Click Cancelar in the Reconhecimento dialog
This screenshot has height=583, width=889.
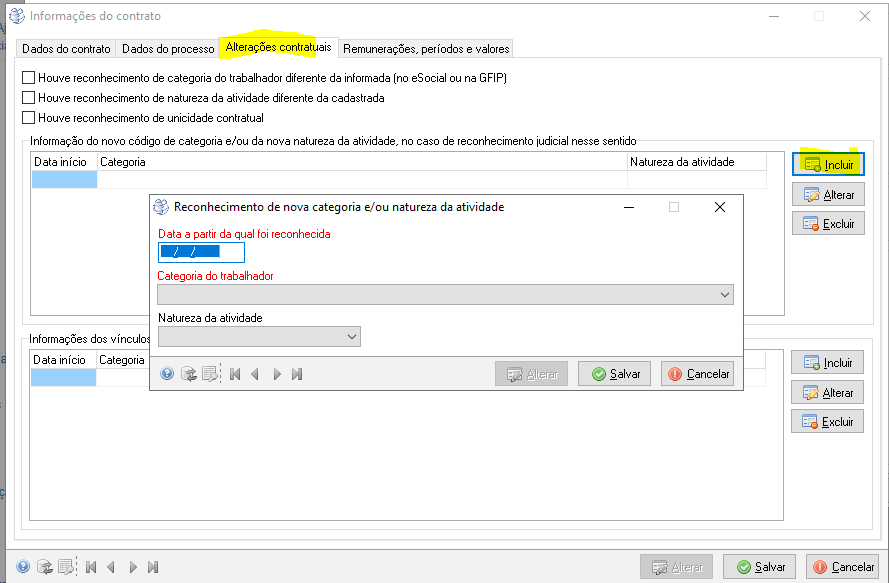[x=698, y=374]
